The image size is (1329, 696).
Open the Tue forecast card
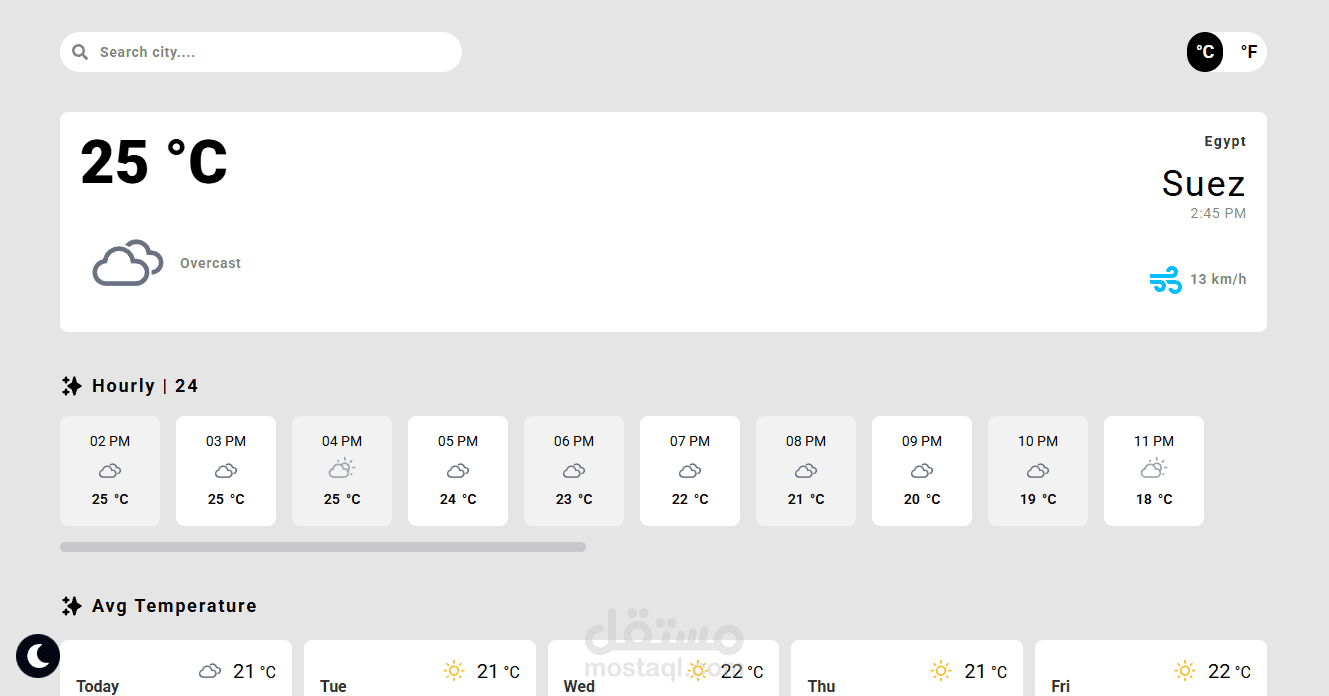point(419,669)
